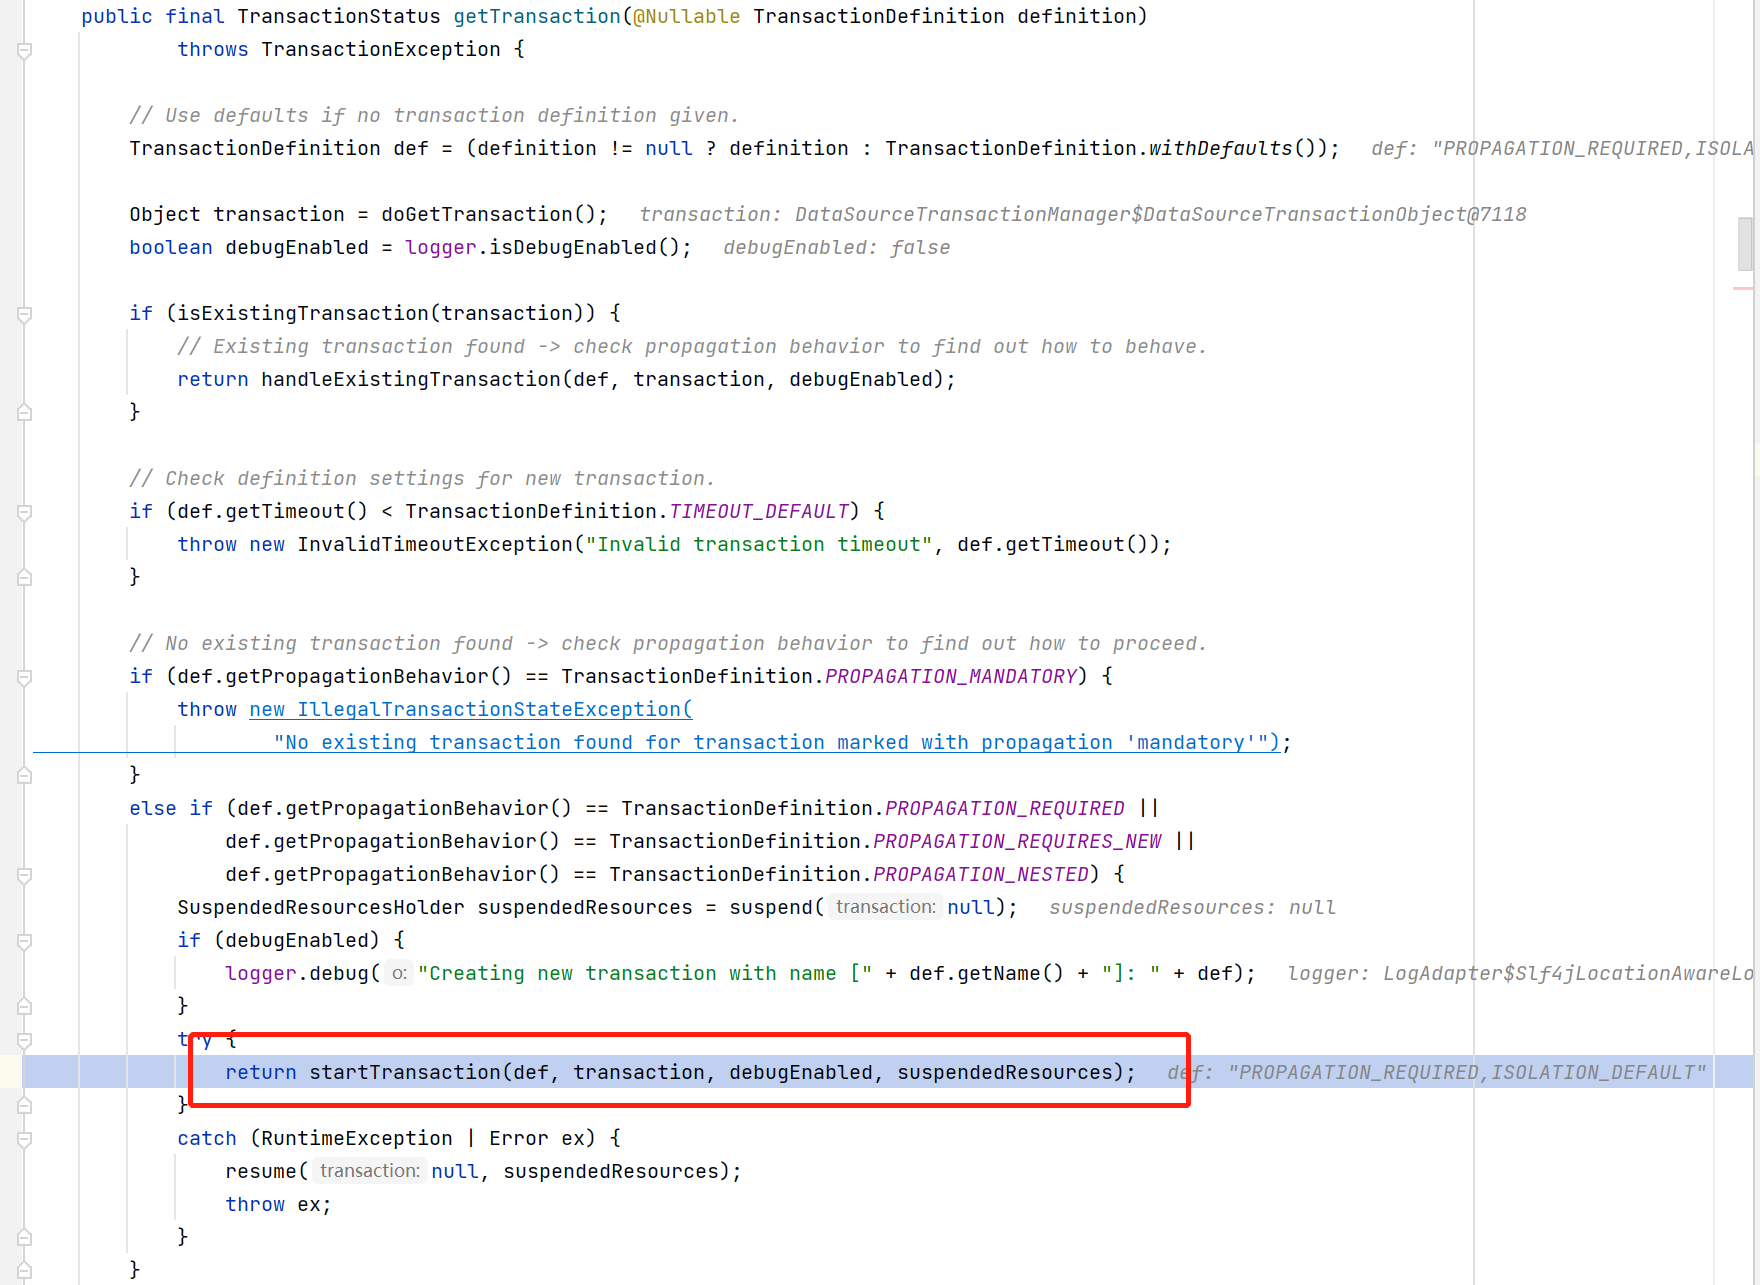Screen dimensions: 1760x1285
Task: Click 'isDebugEnabled' method call
Action: 573,248
